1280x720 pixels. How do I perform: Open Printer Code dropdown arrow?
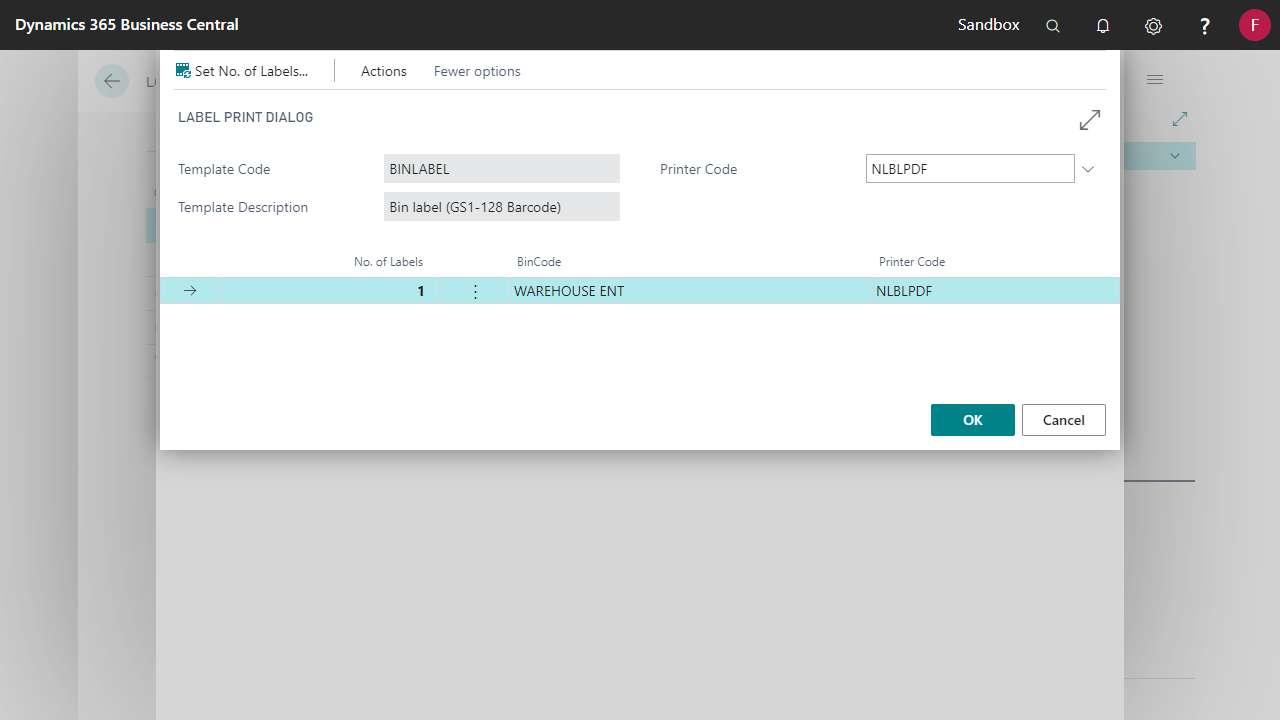coord(1088,169)
